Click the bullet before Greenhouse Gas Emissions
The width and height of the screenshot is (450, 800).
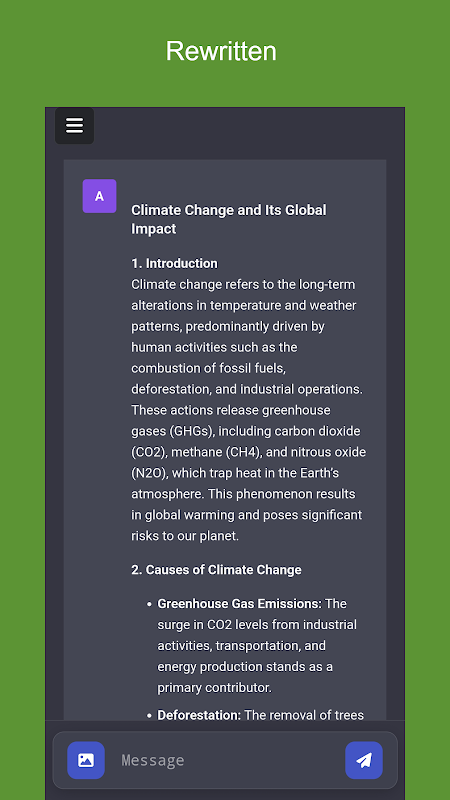tap(149, 604)
